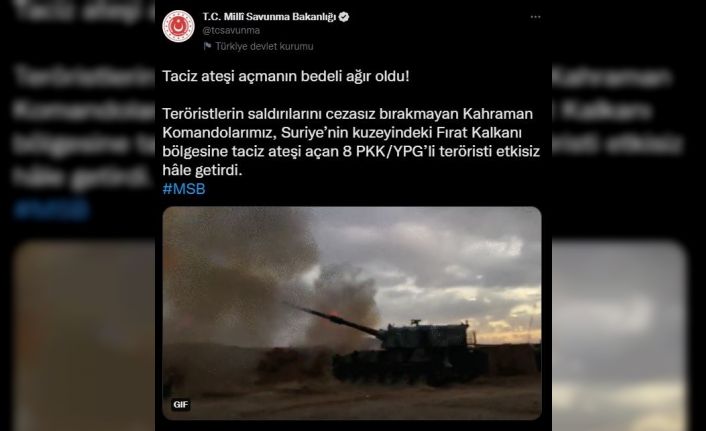The height and width of the screenshot is (431, 706).
Task: Click the blurred hashtag in left background
Action: [52, 210]
